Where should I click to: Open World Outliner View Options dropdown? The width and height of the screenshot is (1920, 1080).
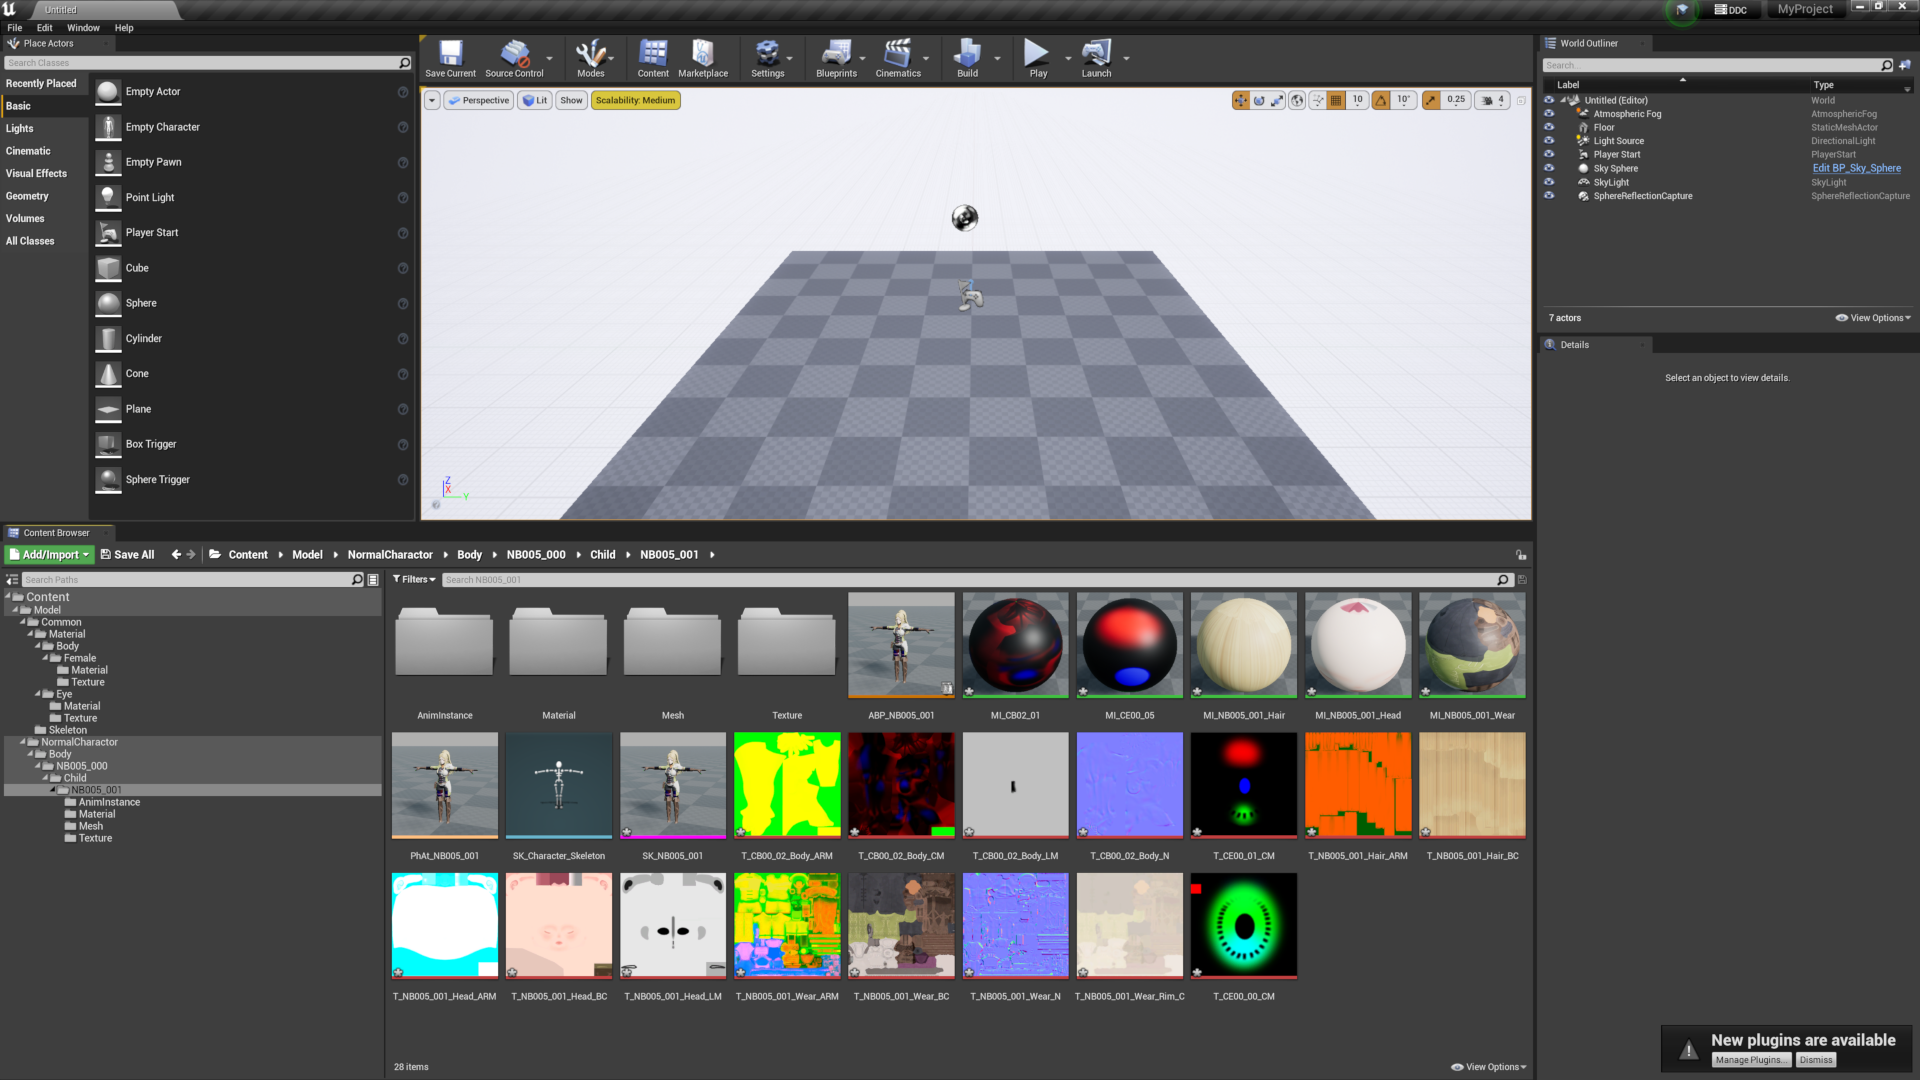1873,318
